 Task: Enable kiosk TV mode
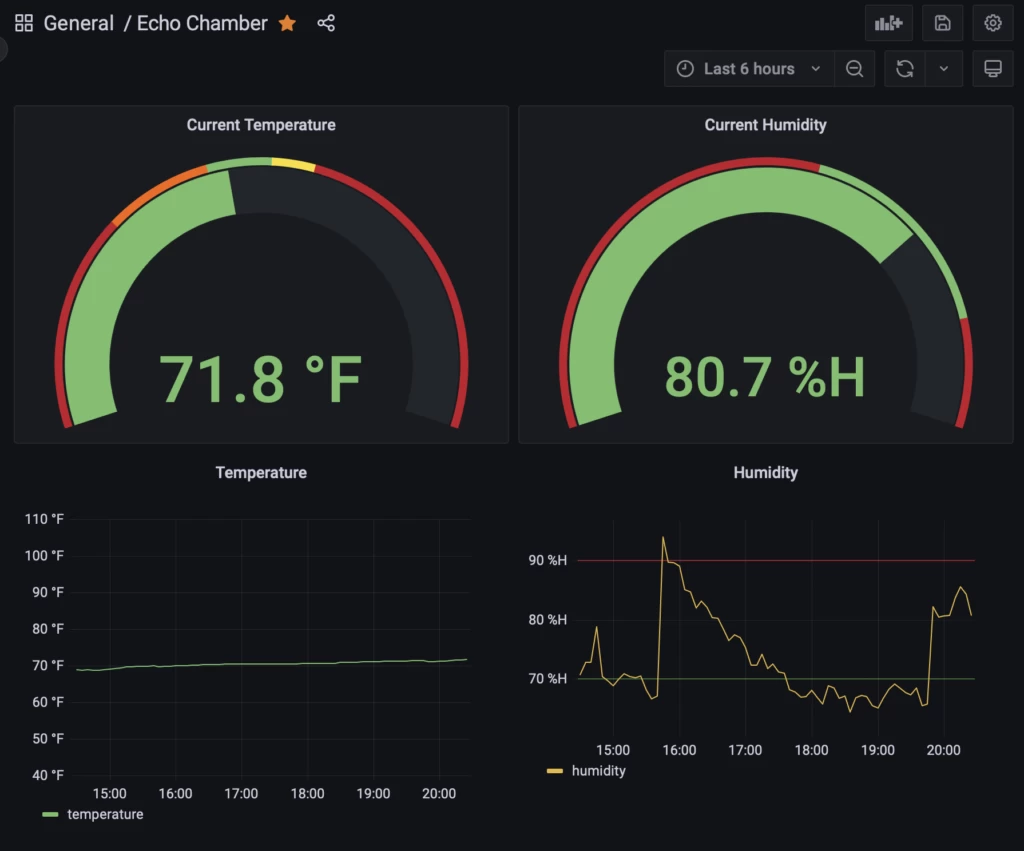click(x=992, y=68)
